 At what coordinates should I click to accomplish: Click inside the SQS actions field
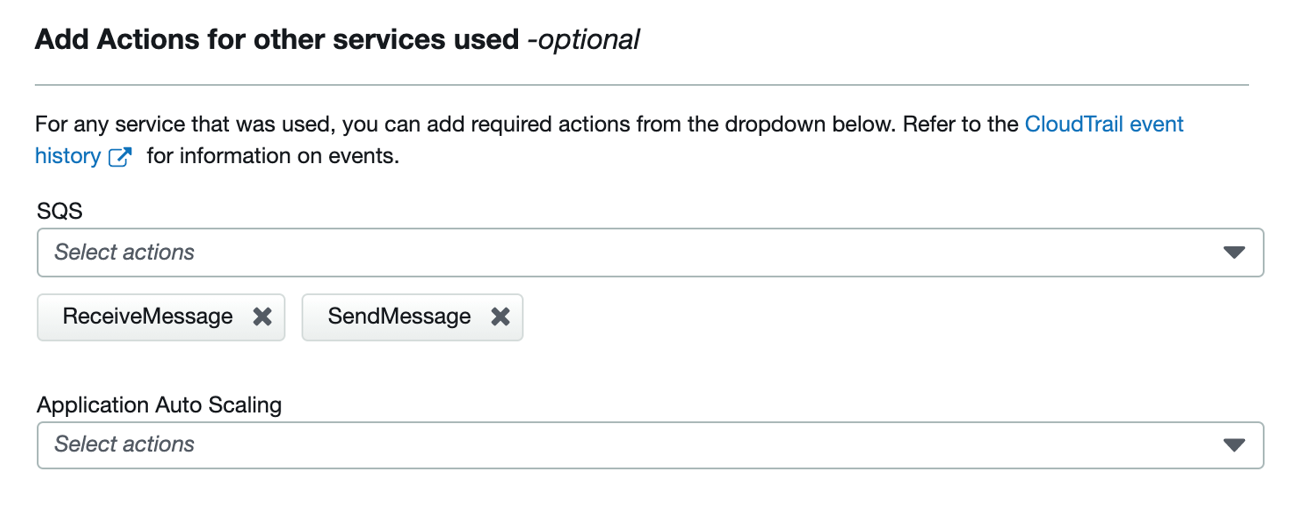[x=650, y=253]
